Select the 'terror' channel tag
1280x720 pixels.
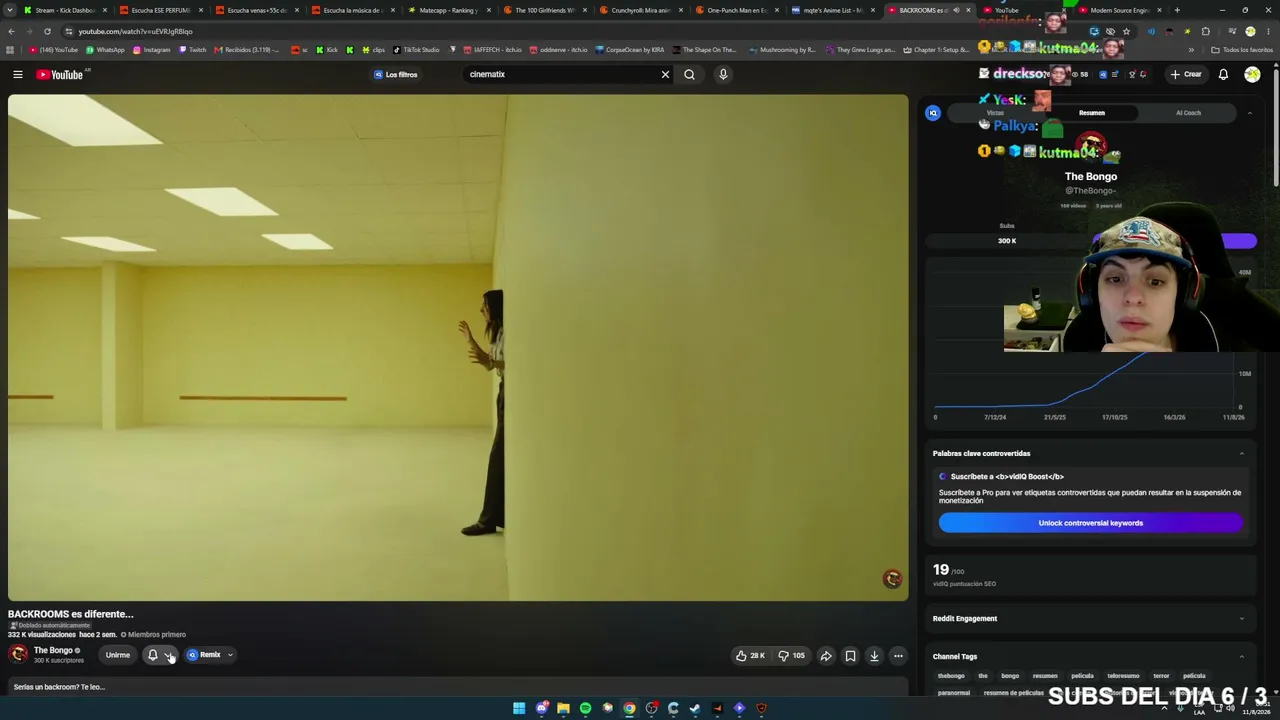pyautogui.click(x=1161, y=676)
